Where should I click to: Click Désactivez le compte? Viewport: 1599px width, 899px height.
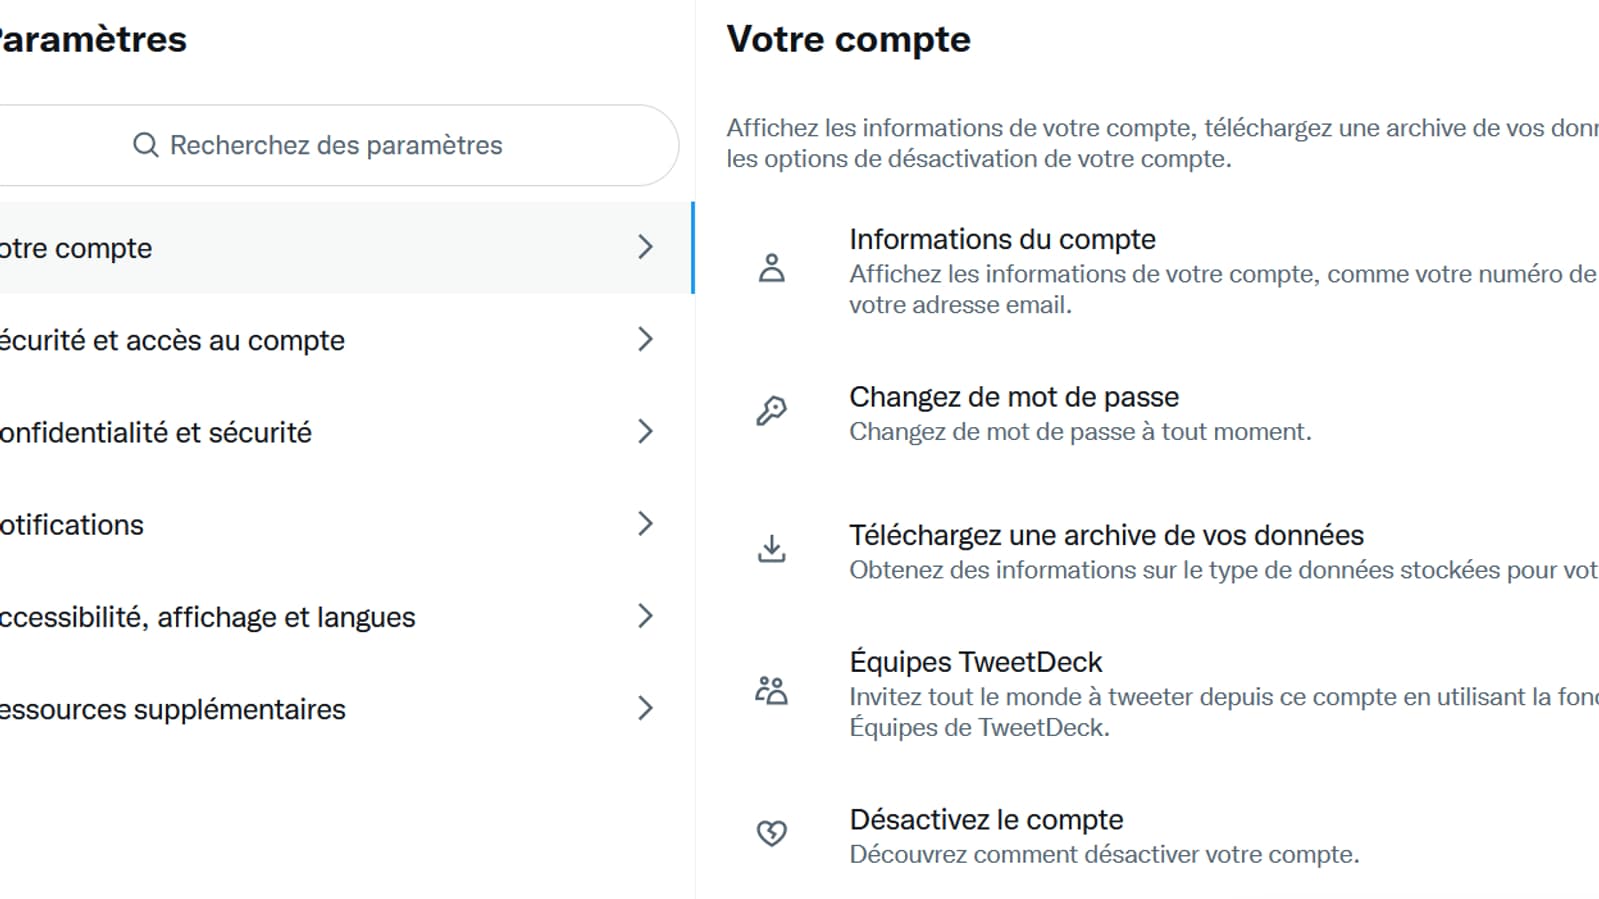(x=985, y=819)
